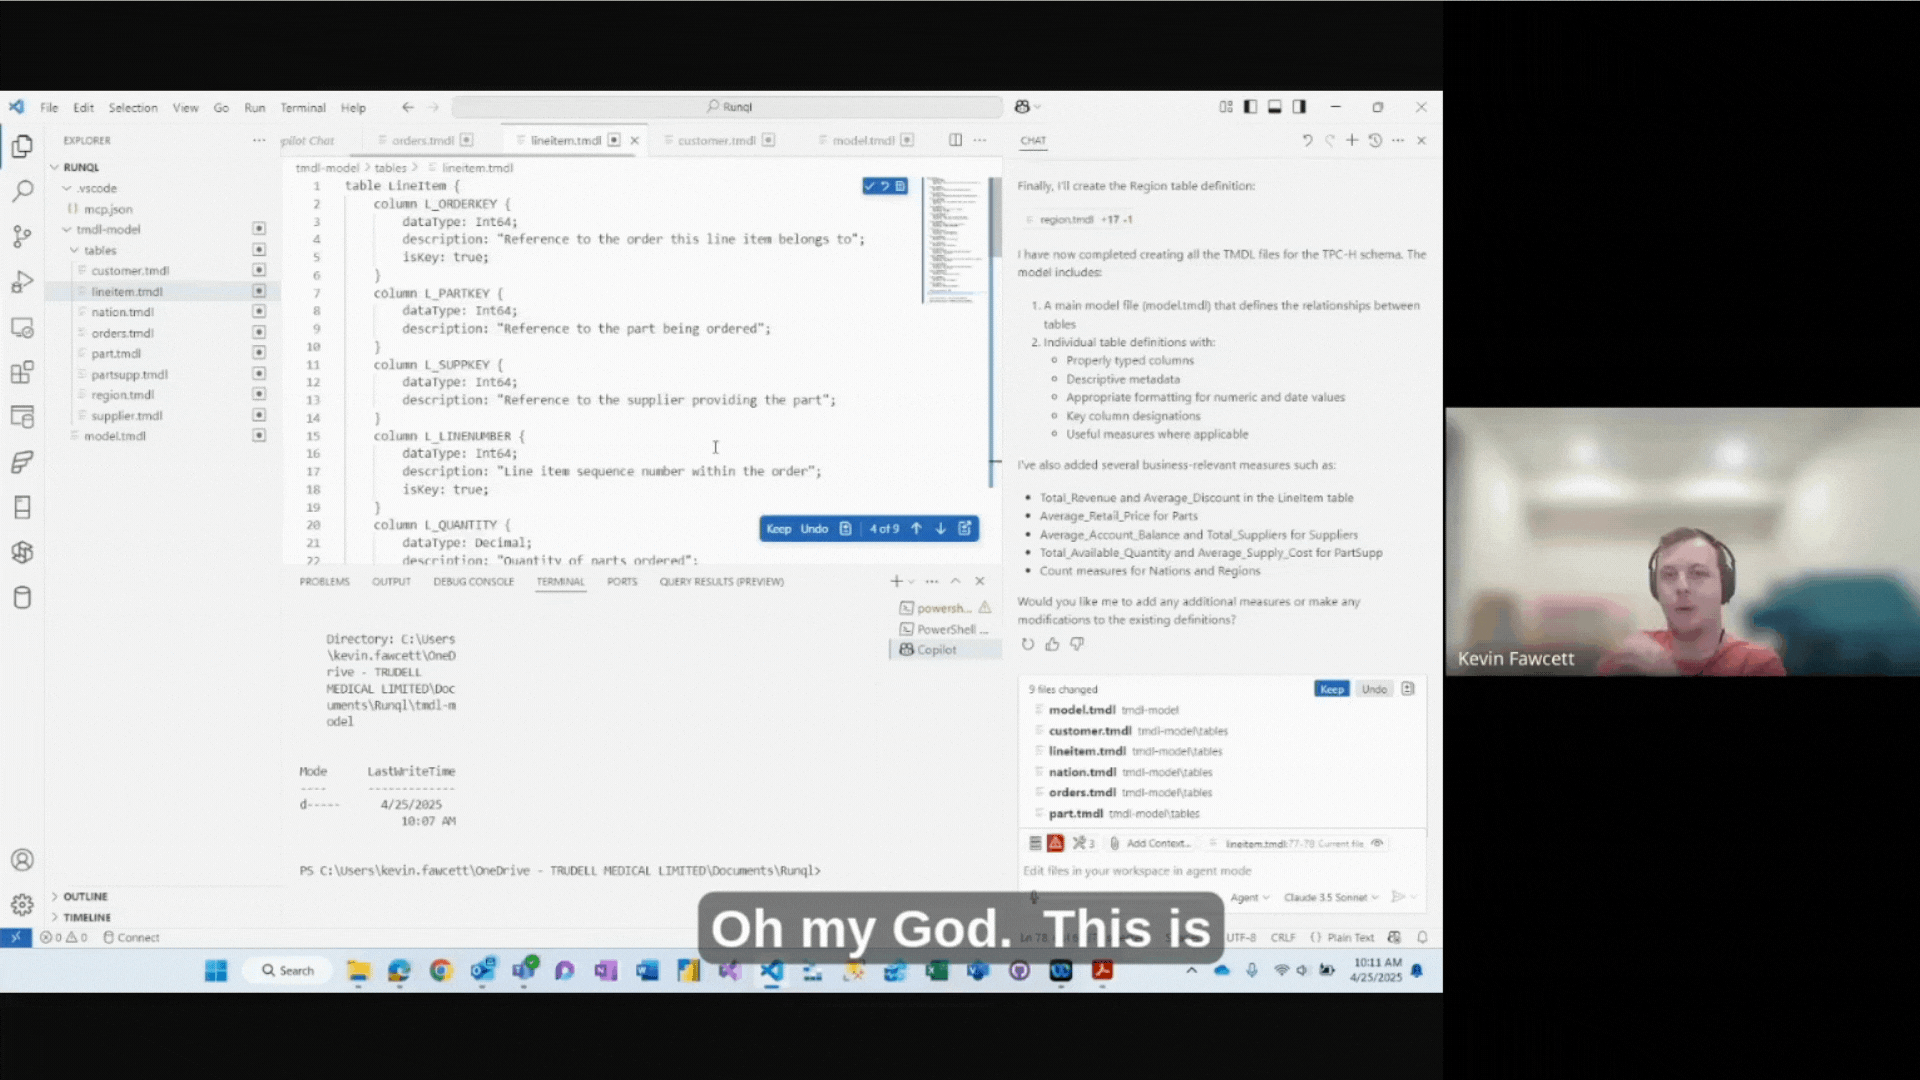Click Undo in editor change toolbar

(x=814, y=529)
